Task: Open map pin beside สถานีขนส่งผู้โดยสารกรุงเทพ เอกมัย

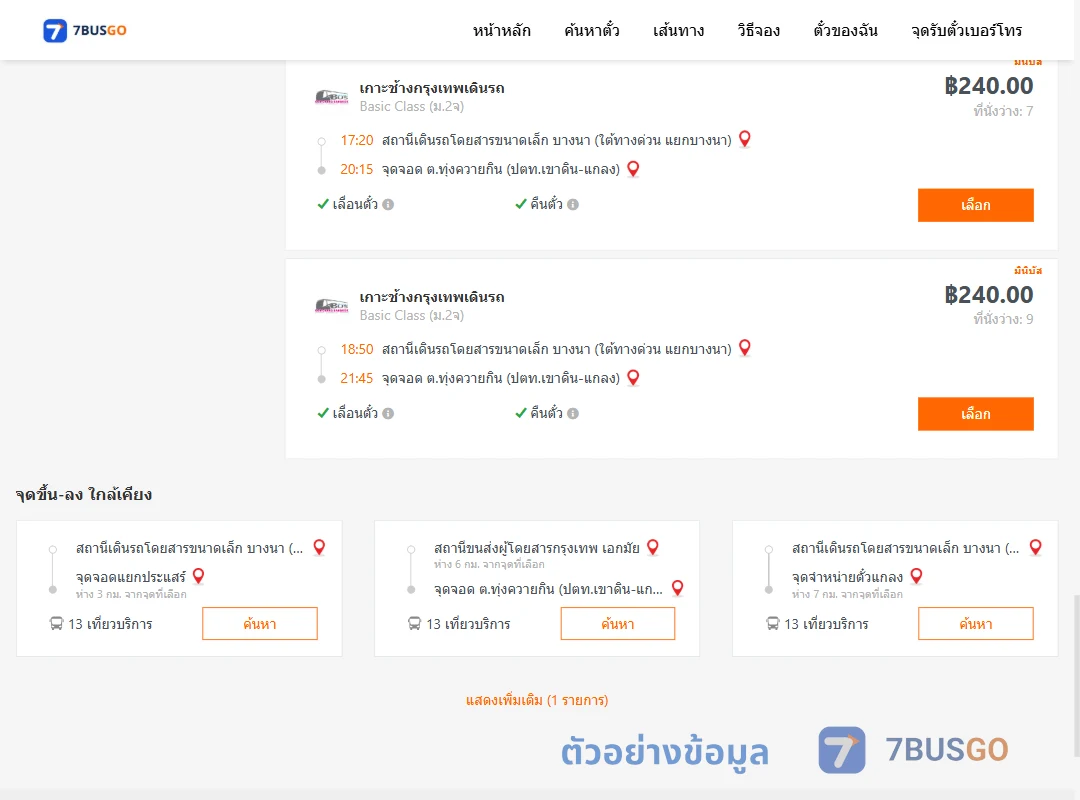Action: (x=653, y=548)
